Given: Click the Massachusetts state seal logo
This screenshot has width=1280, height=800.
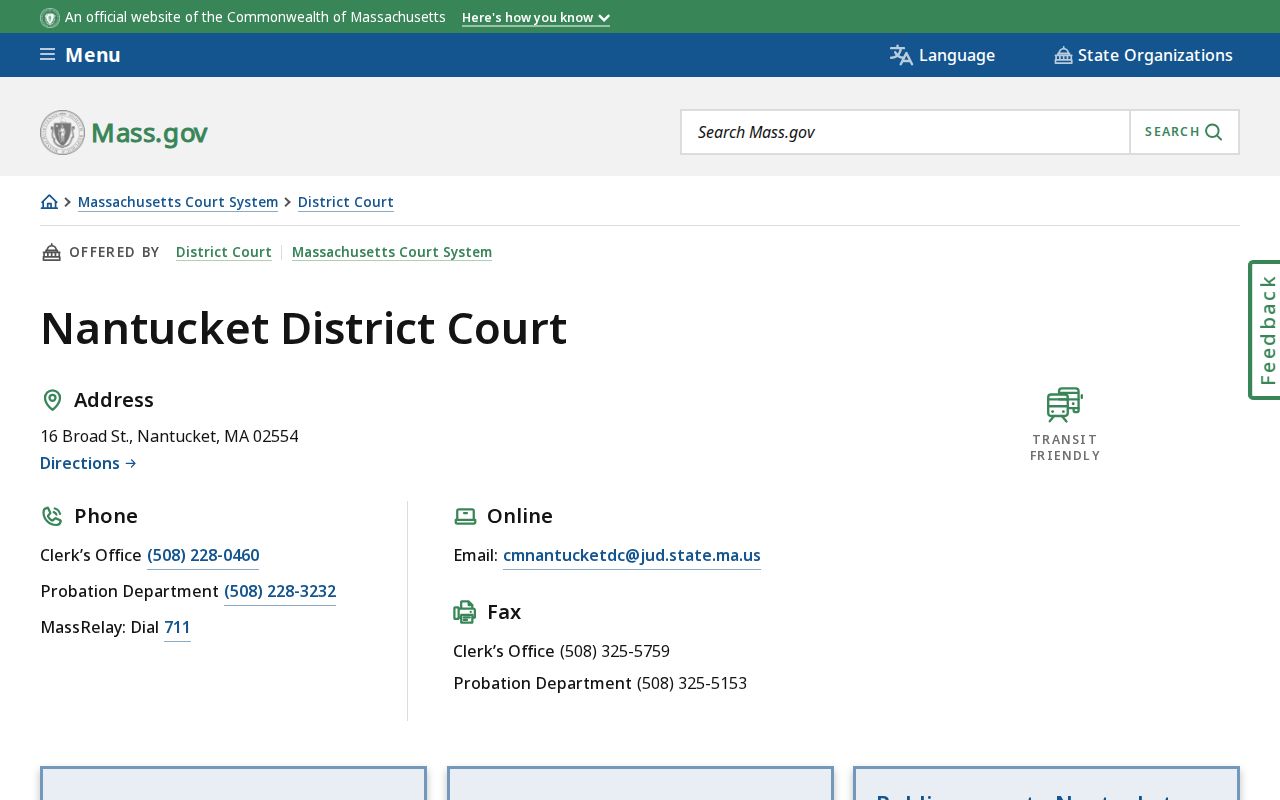Looking at the screenshot, I should [62, 132].
